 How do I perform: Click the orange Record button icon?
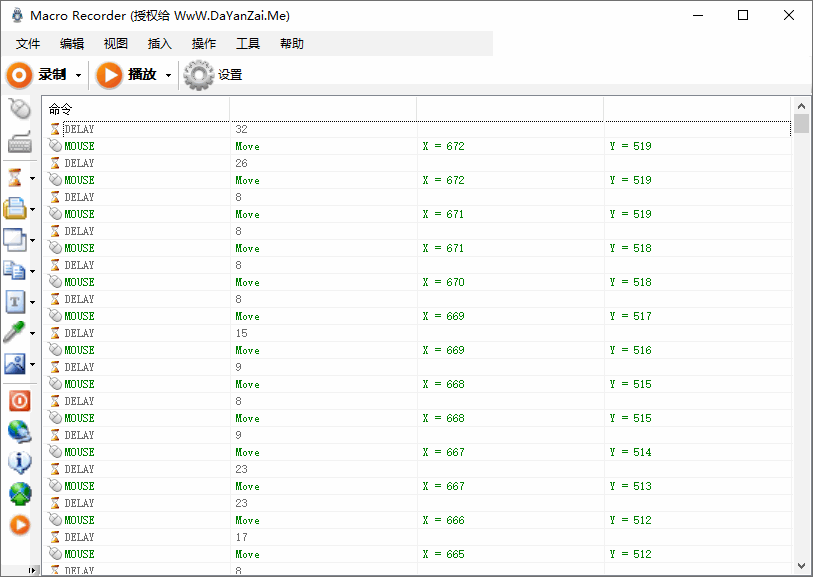pos(19,75)
